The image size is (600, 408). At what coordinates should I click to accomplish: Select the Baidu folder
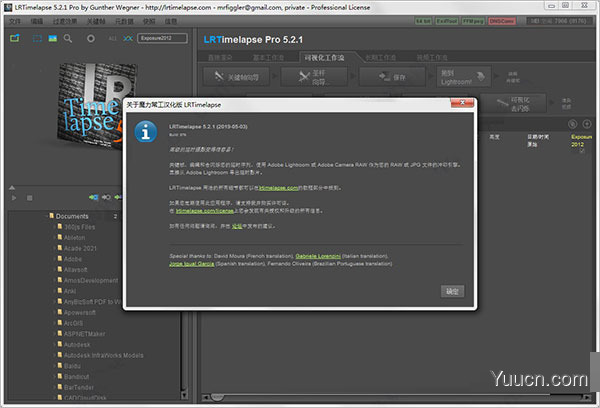tap(72, 366)
